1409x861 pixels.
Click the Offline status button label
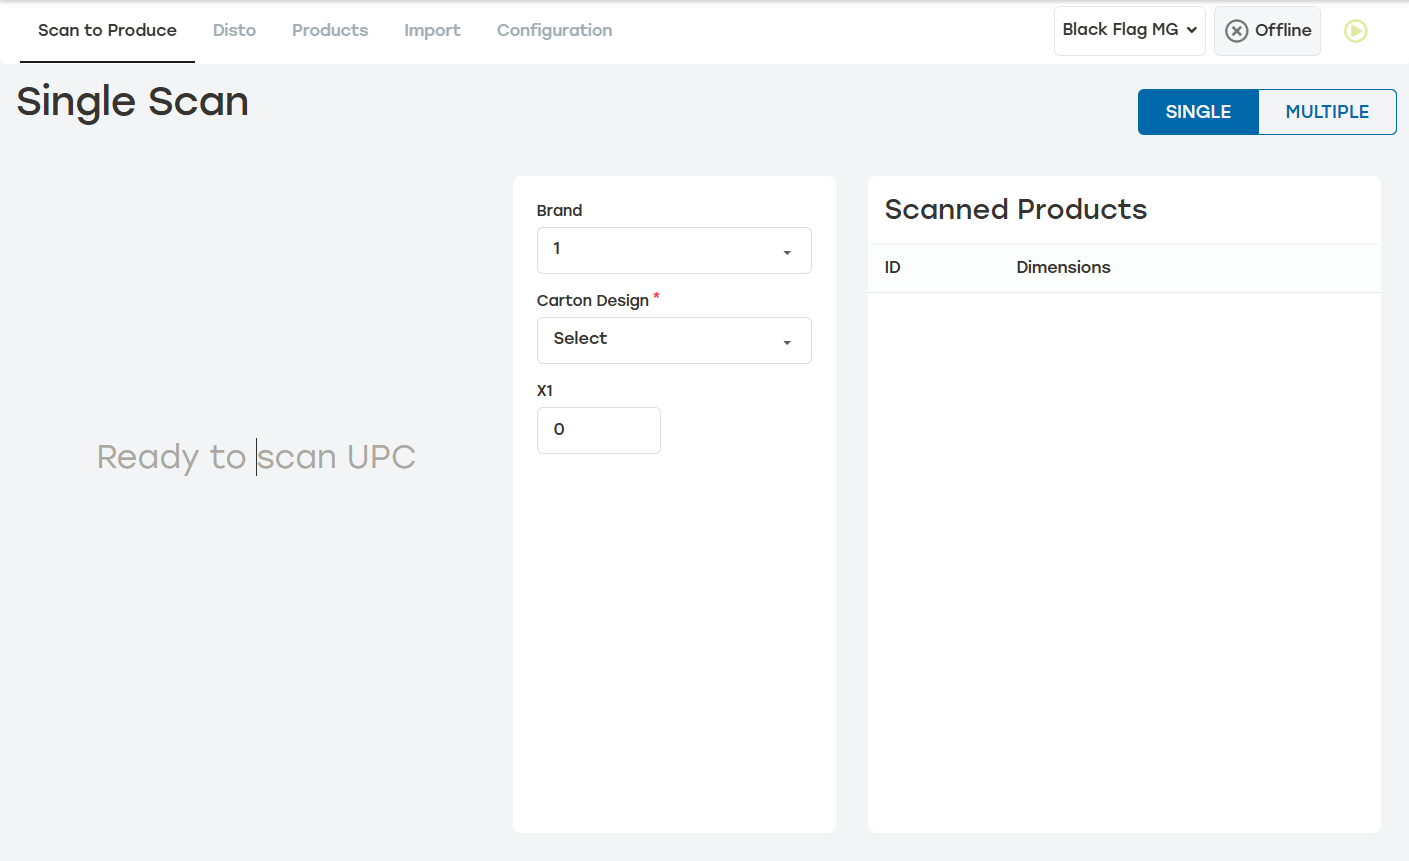tap(1283, 30)
